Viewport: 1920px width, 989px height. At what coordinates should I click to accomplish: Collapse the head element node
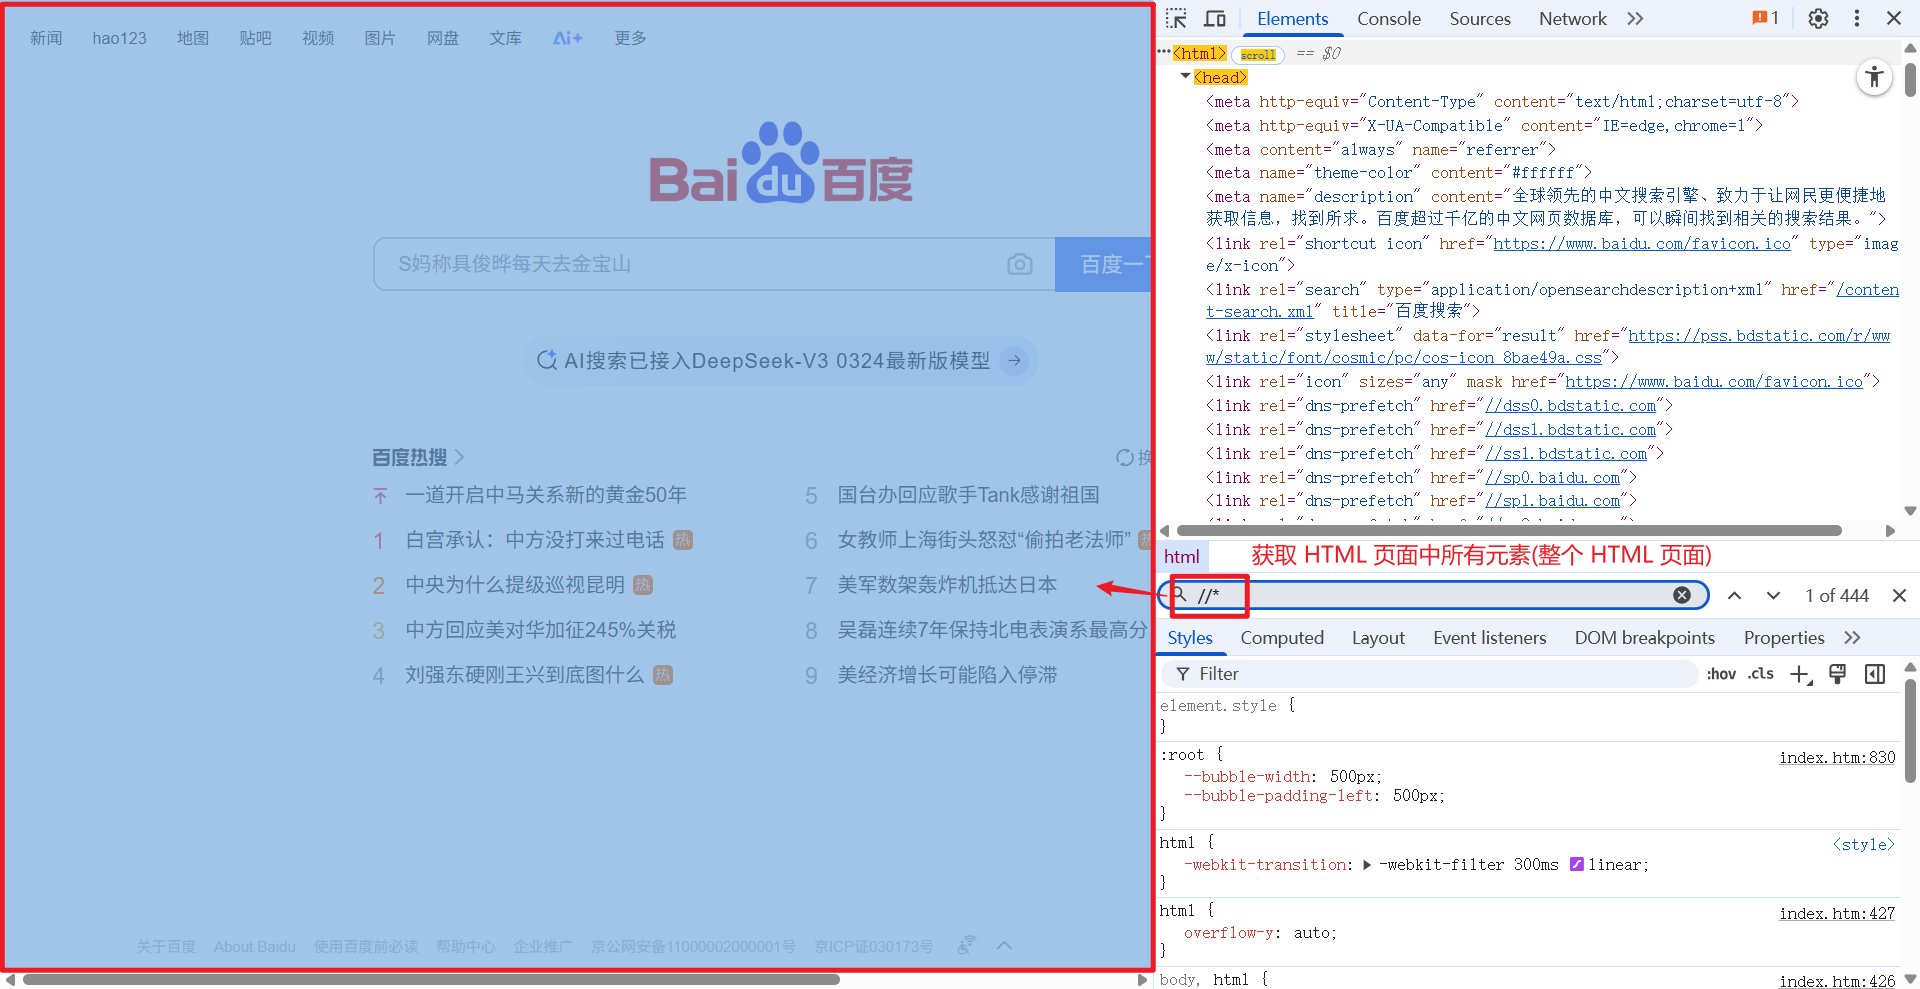point(1185,76)
